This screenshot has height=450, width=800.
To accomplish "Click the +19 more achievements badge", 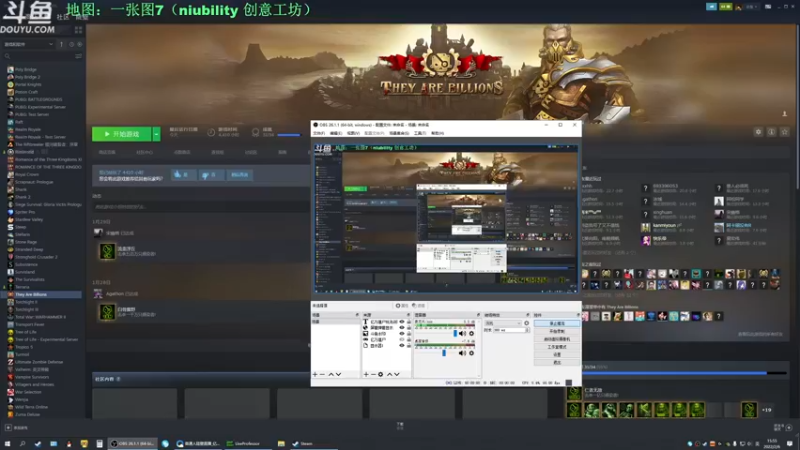I will [766, 410].
